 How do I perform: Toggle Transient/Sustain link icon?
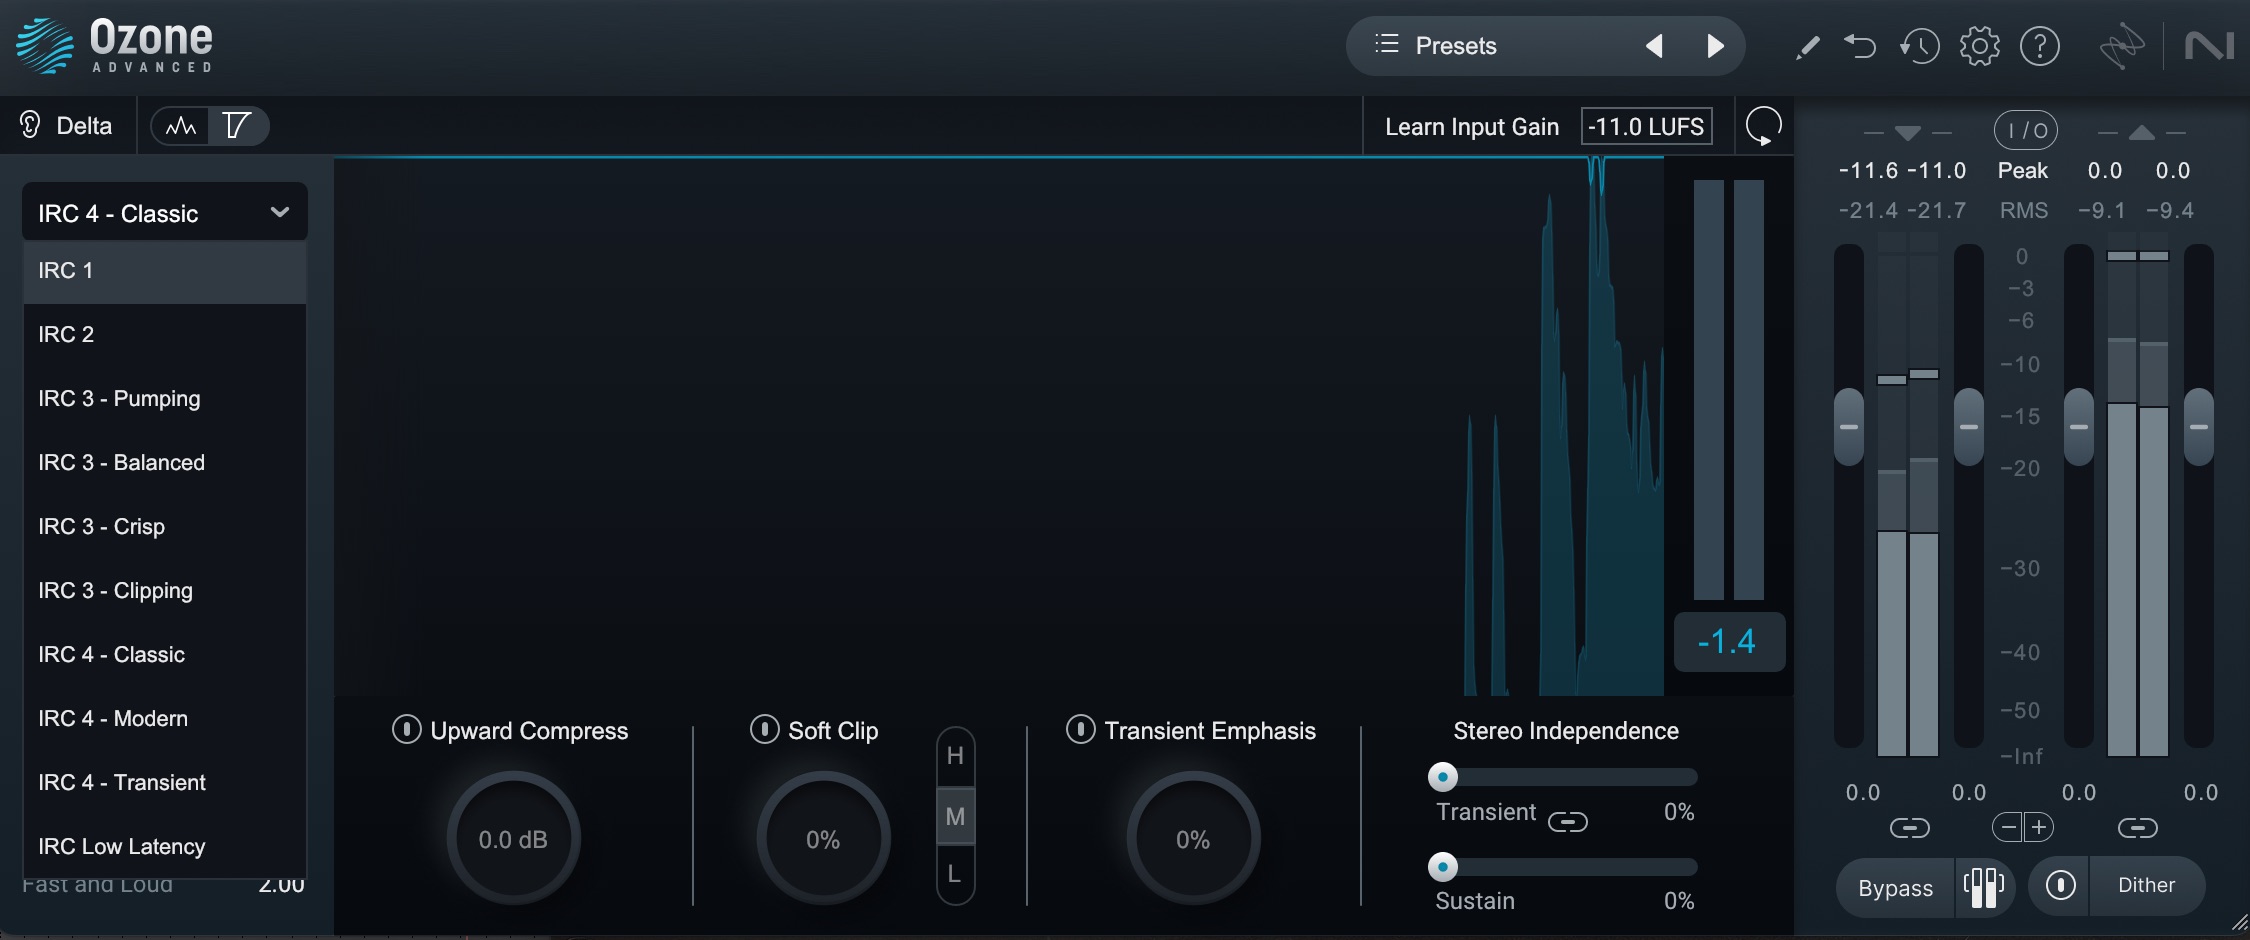1567,822
